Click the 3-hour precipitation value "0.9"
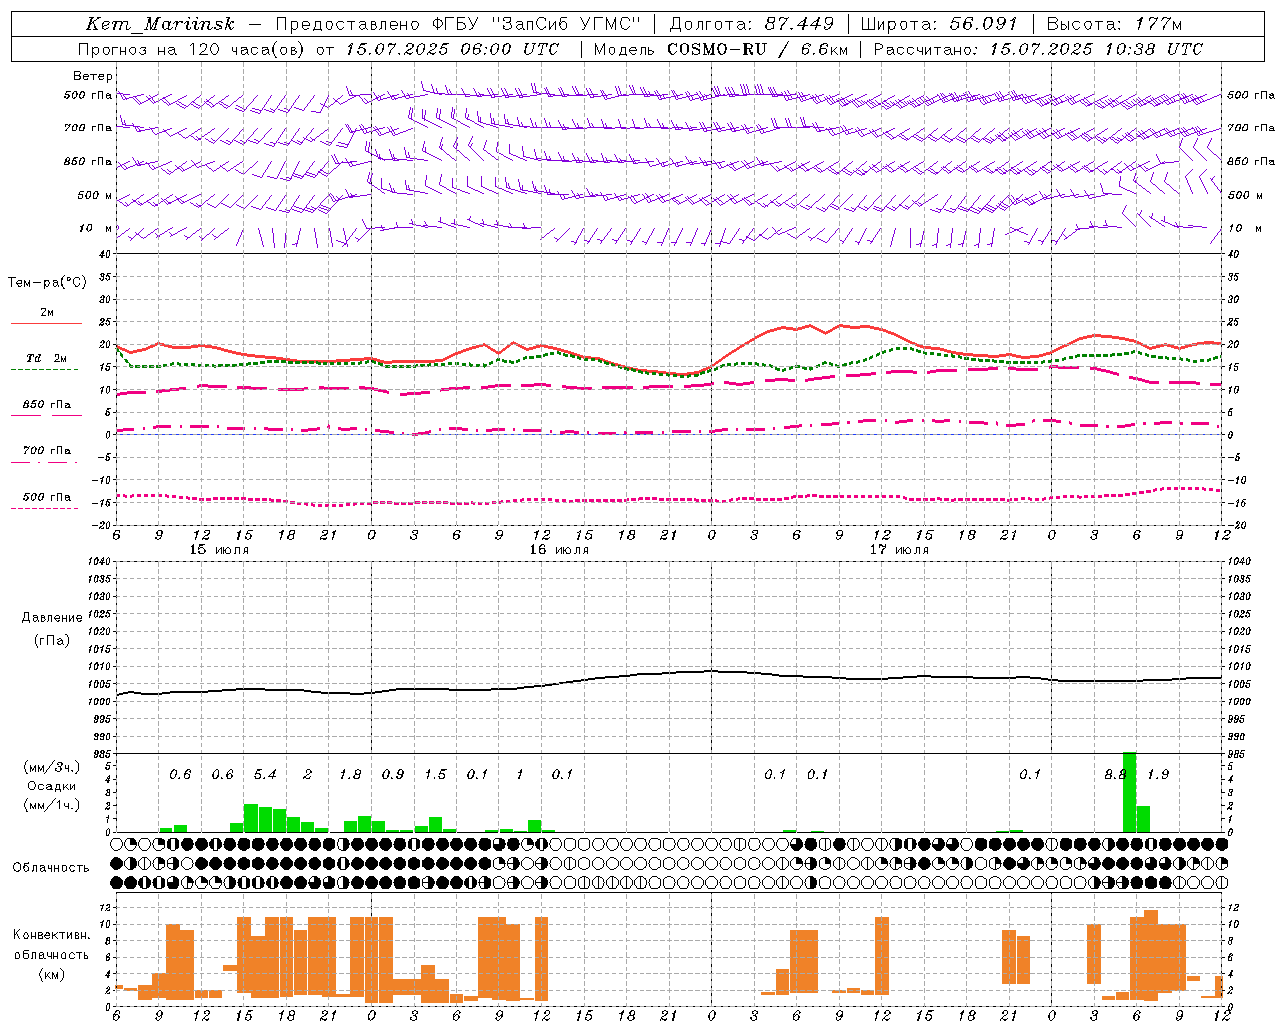Screen dimensions: 1280x1024 tap(393, 774)
